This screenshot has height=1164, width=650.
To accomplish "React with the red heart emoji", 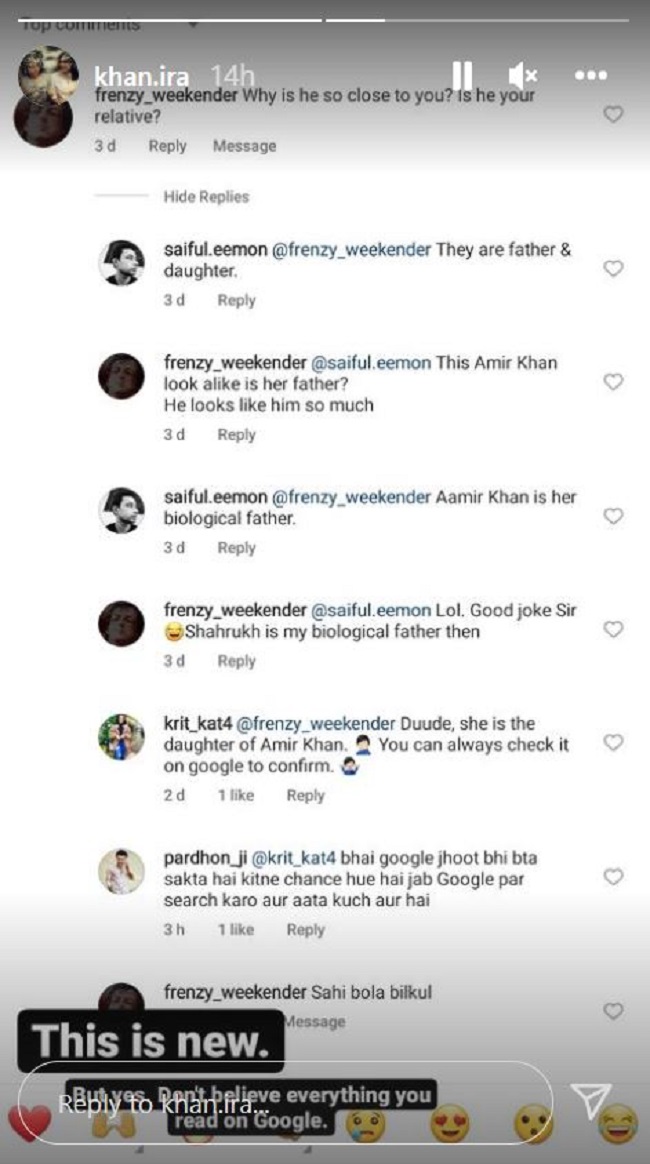I will coord(28,1124).
